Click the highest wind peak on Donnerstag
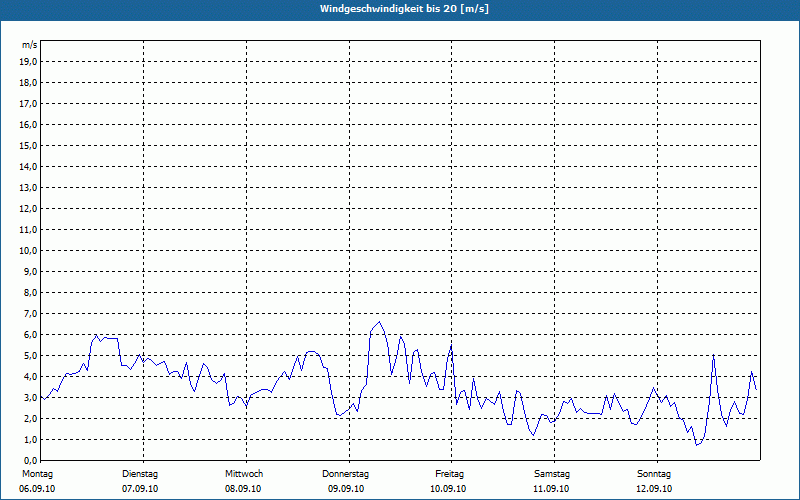This screenshot has width=800, height=500. (379, 322)
